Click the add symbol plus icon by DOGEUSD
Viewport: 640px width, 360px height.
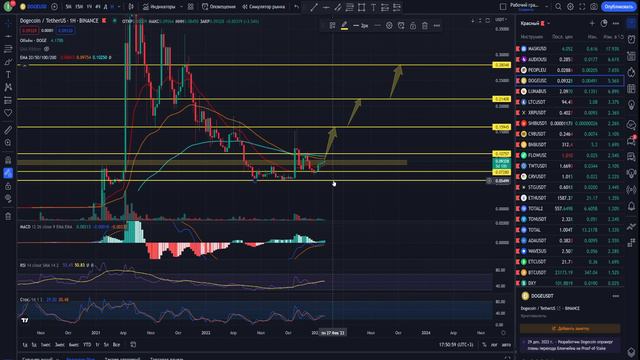click(x=54, y=7)
